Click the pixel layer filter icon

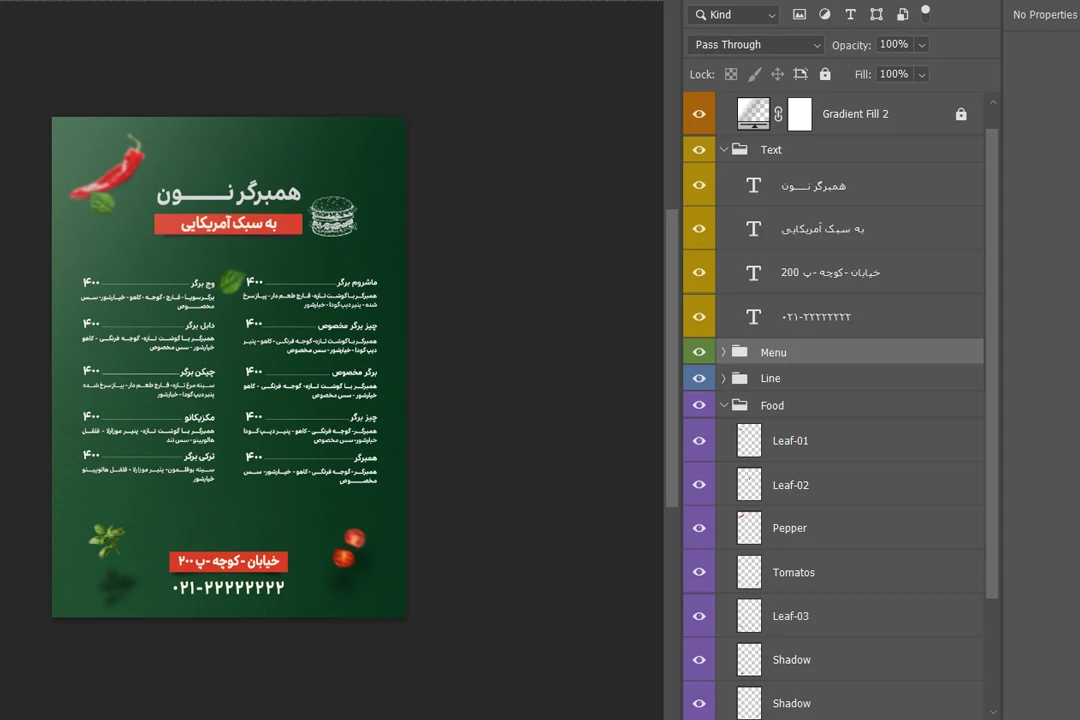[x=799, y=15]
